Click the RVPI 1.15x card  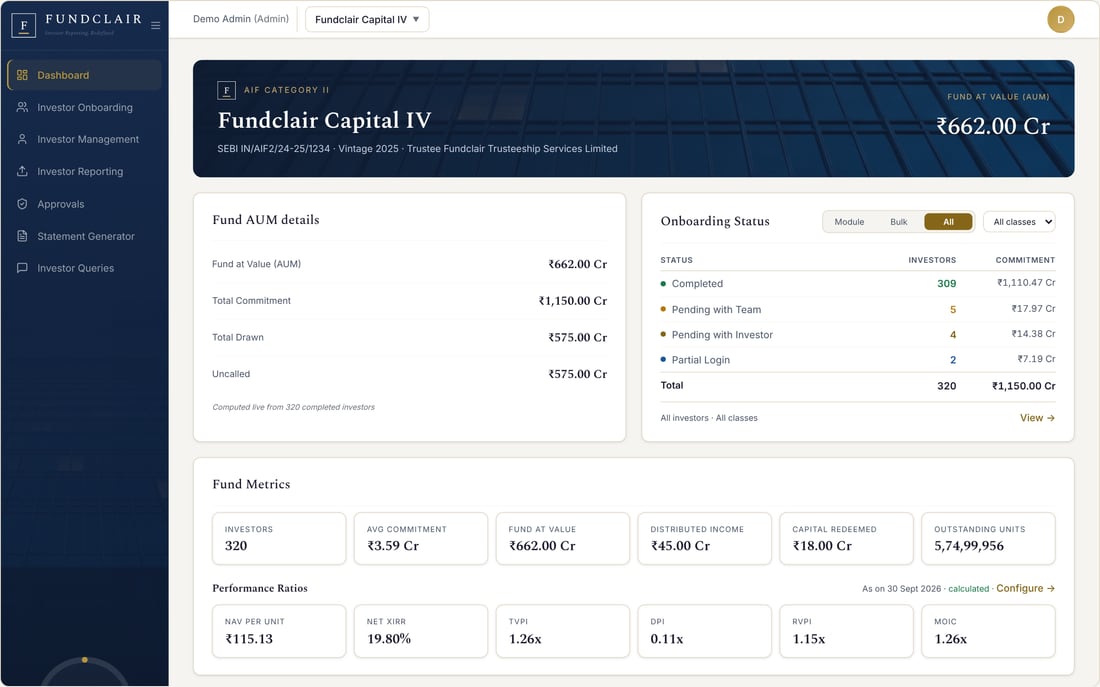click(x=846, y=631)
